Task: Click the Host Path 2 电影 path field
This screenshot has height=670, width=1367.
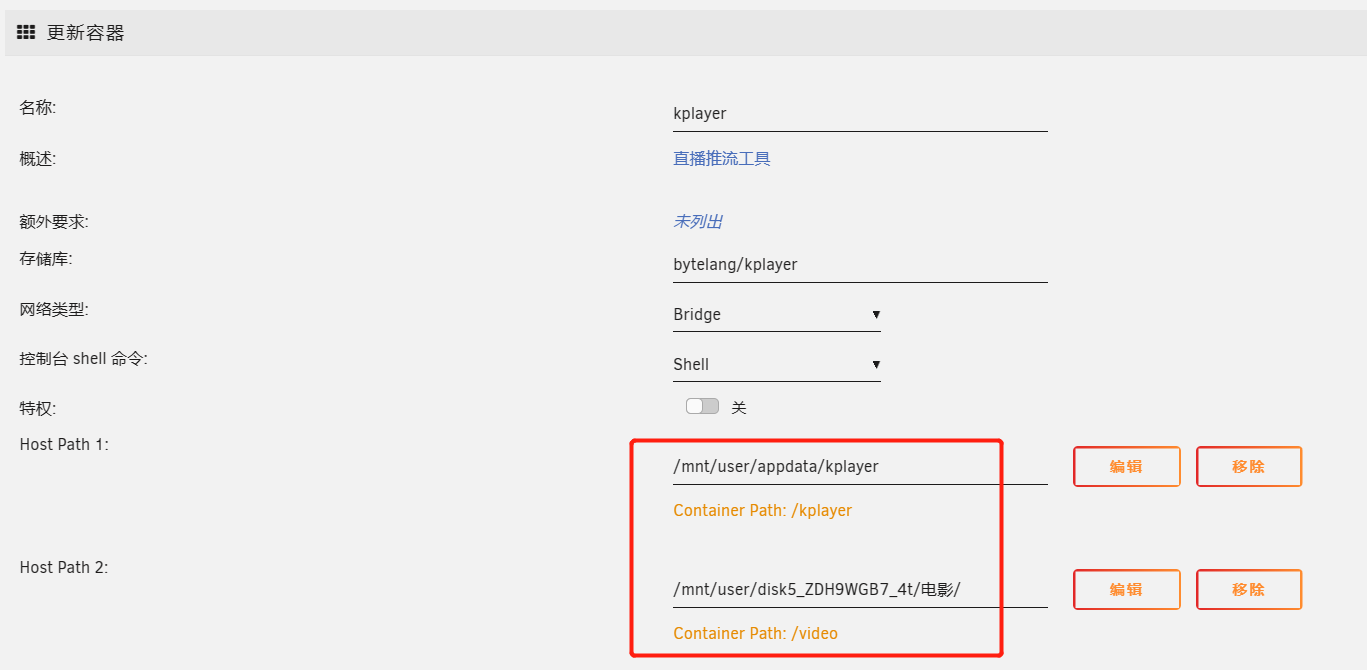Action: pos(859,589)
